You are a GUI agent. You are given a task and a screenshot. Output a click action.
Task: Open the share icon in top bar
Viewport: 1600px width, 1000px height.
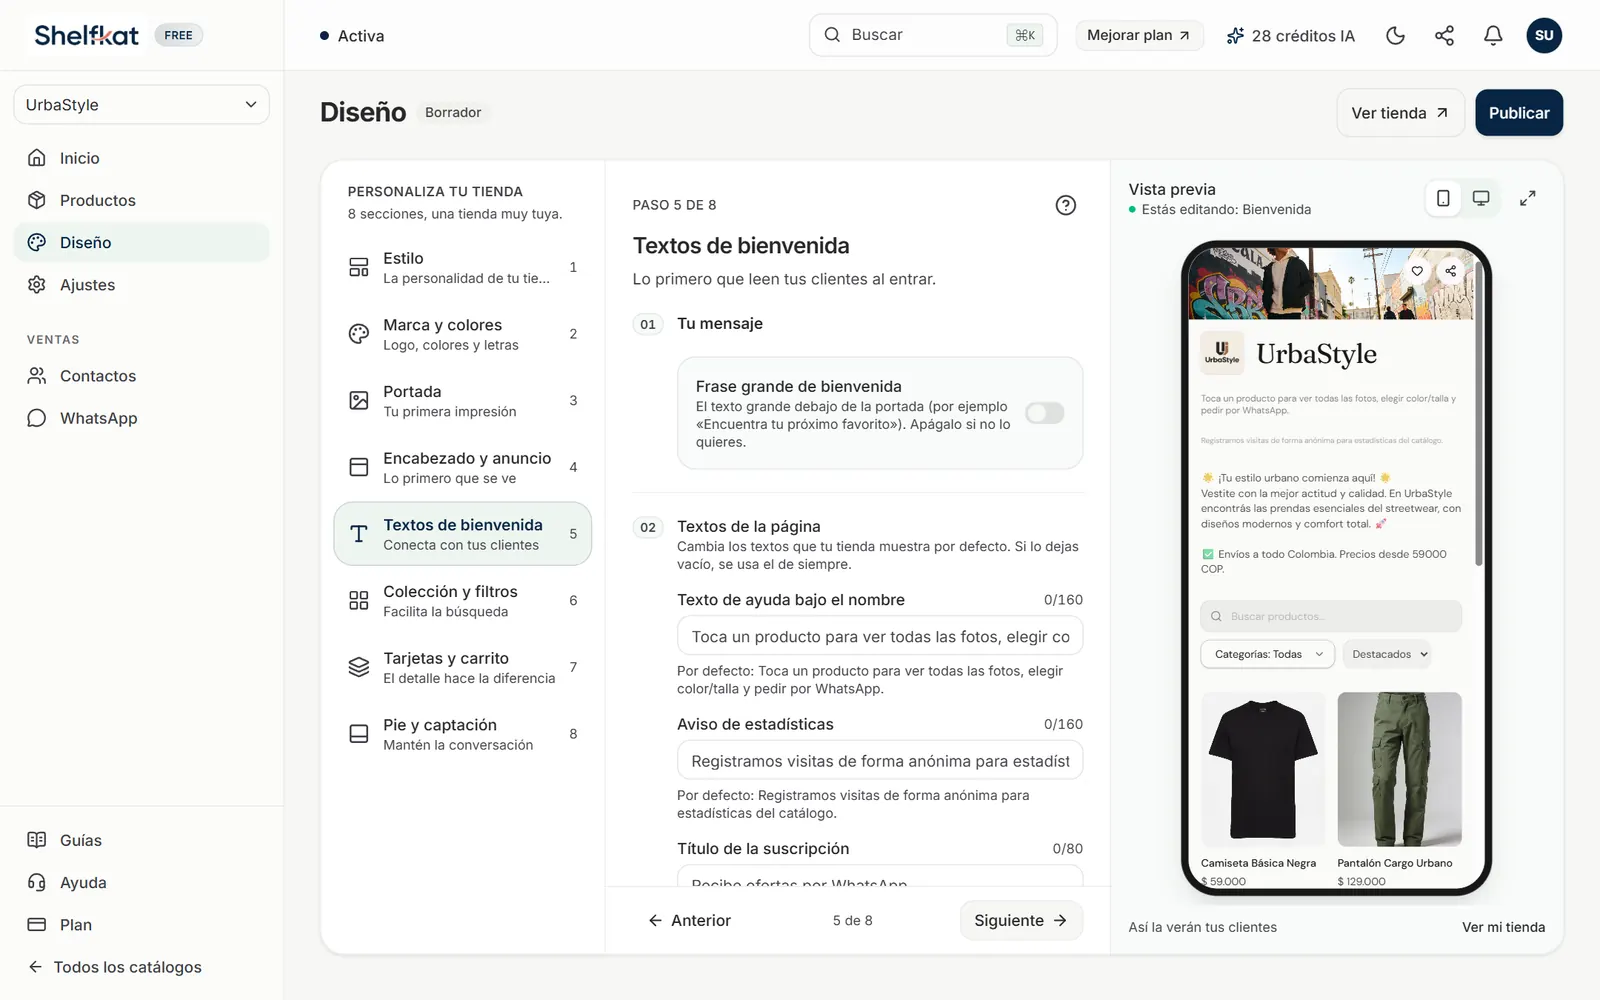click(x=1444, y=36)
